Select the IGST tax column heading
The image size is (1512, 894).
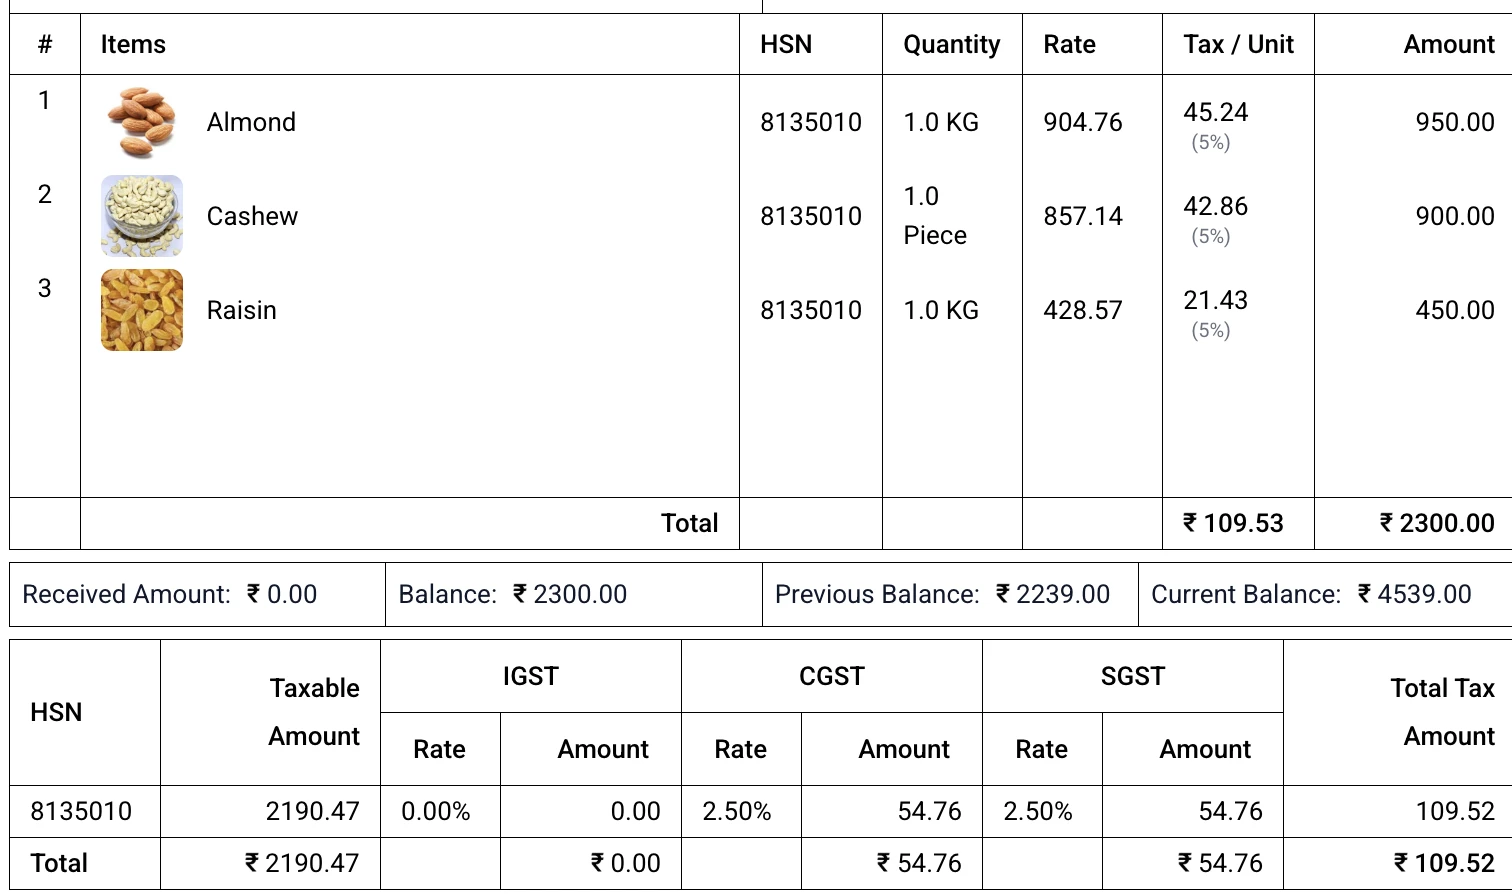(x=530, y=677)
